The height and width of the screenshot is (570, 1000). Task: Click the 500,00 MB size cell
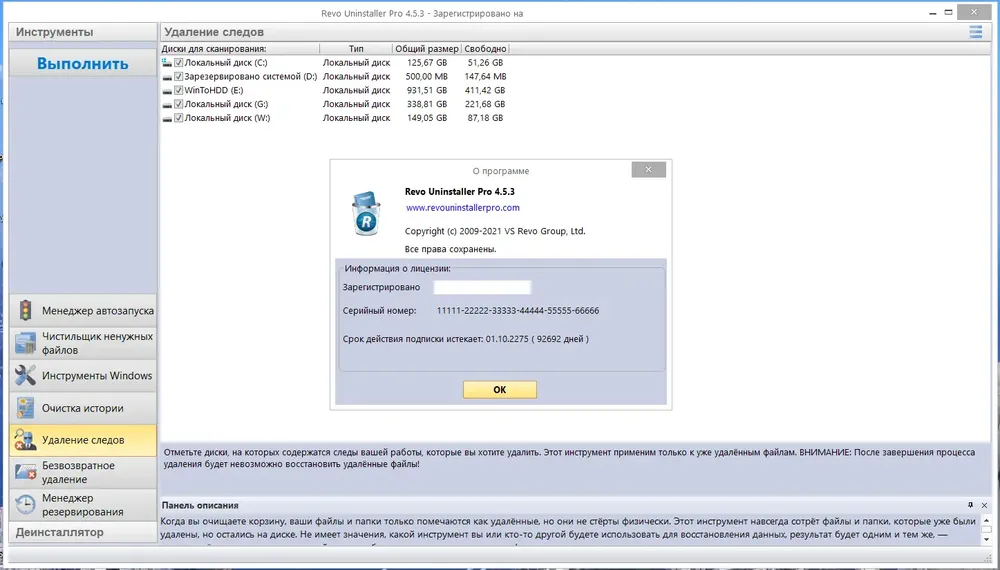(x=427, y=77)
